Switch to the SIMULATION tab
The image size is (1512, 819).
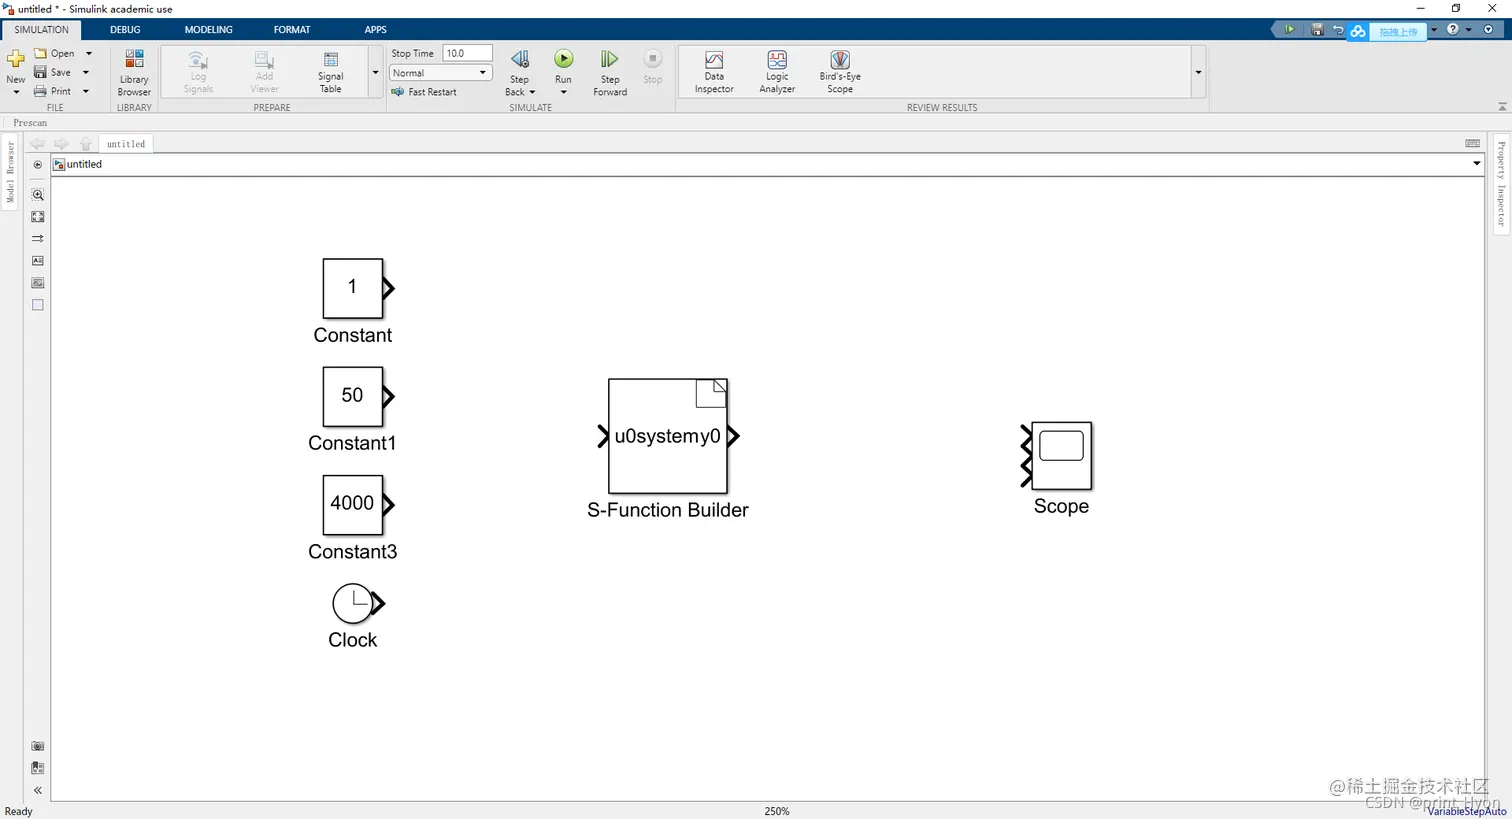point(41,30)
